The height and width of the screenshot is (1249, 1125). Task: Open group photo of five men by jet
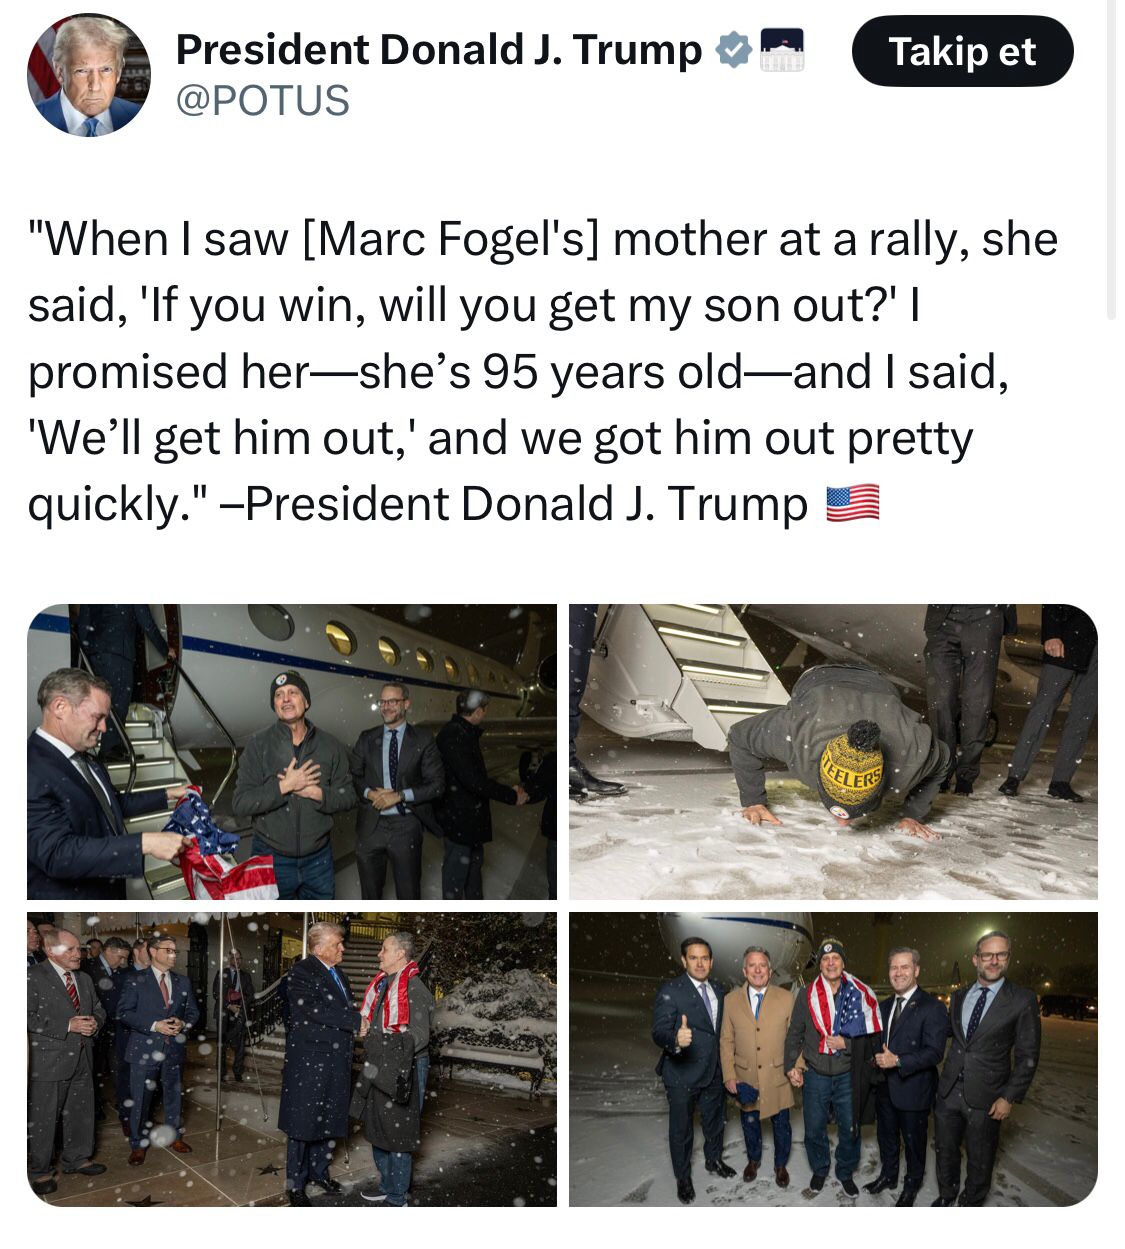833,1059
